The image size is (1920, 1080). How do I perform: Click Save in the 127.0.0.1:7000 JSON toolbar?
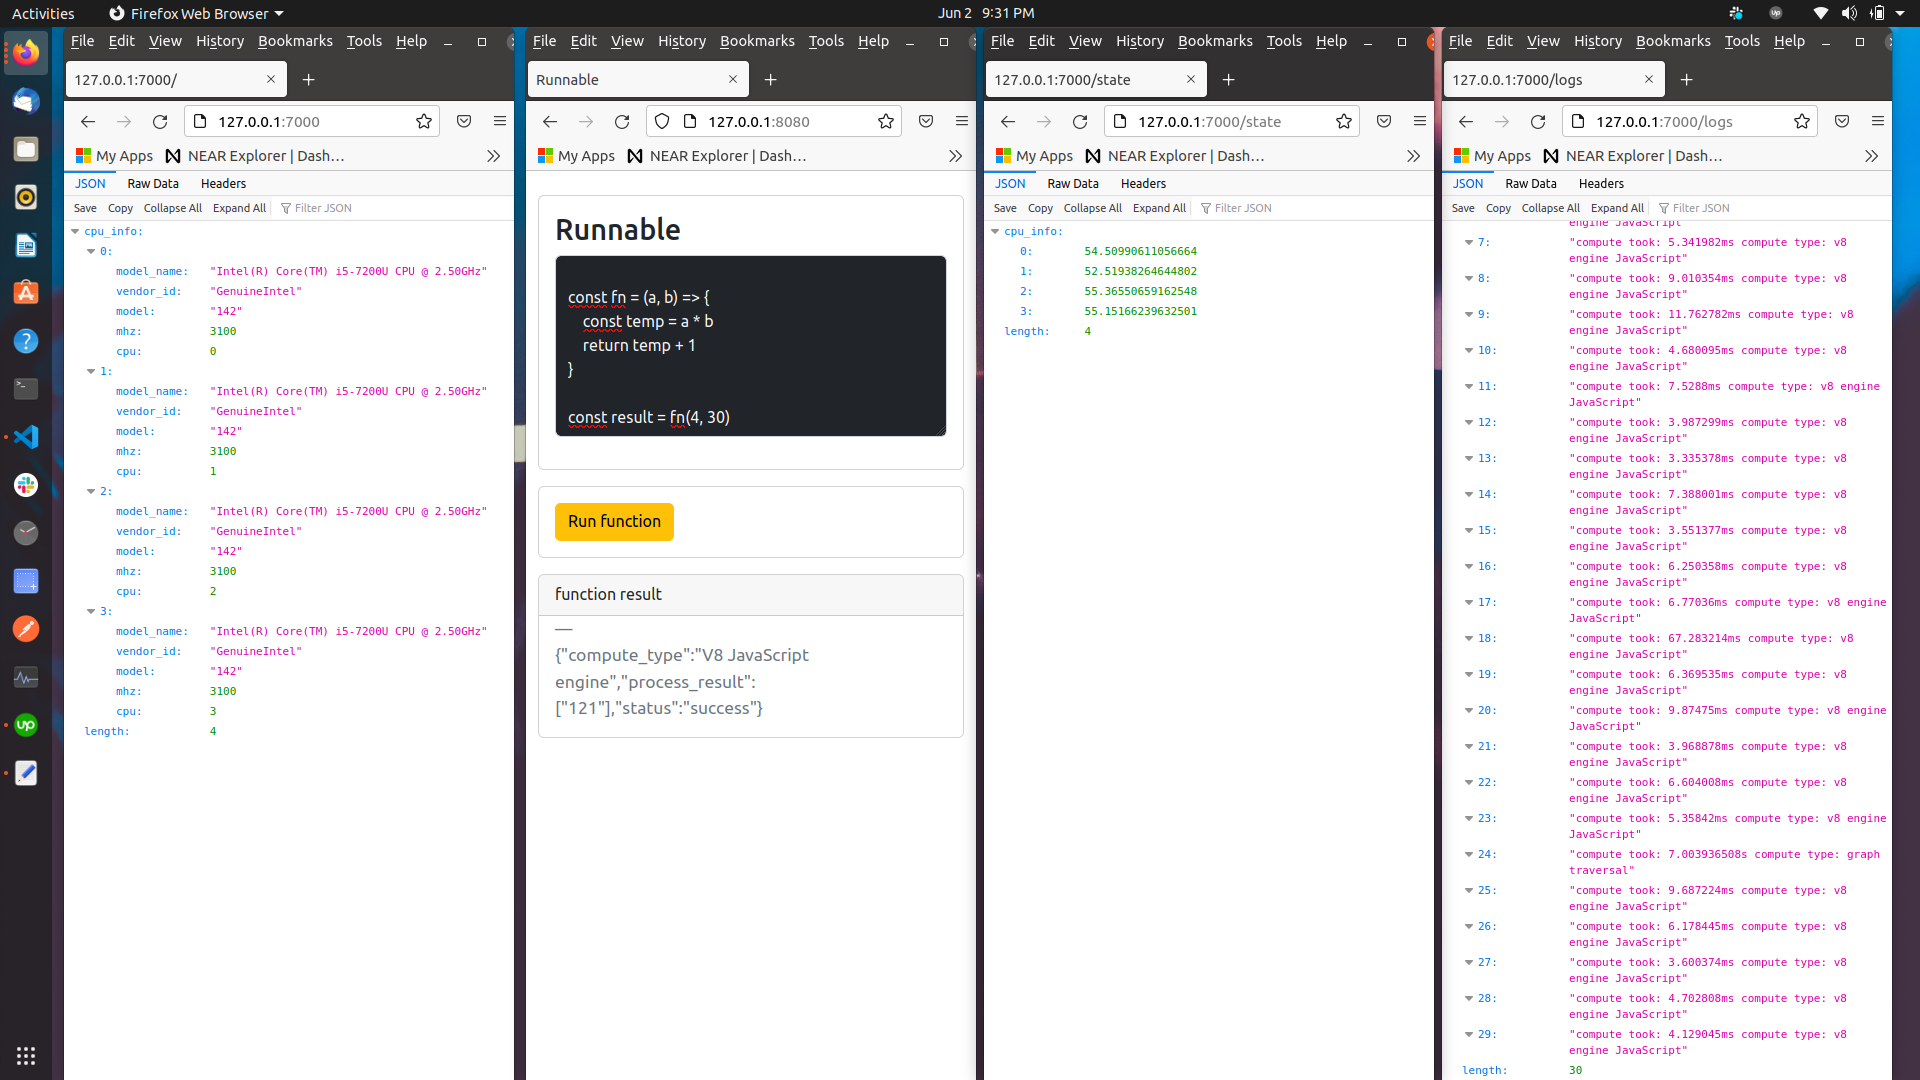click(85, 208)
